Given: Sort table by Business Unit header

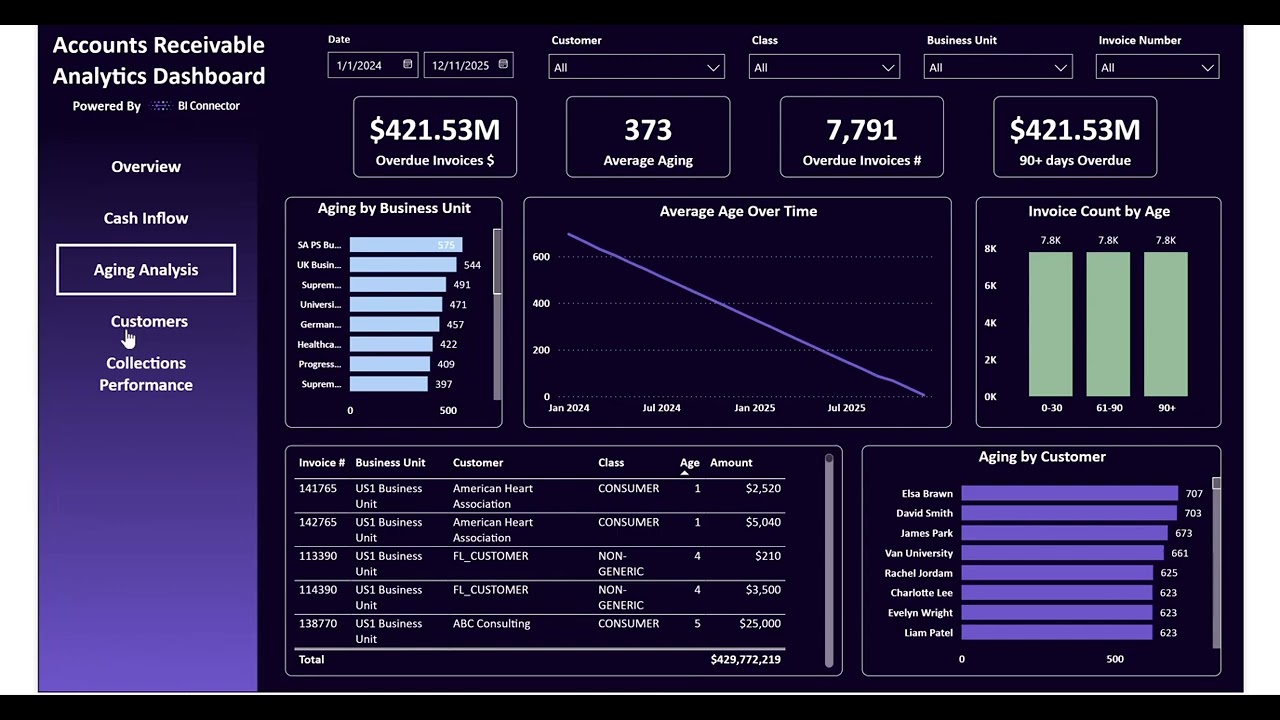Looking at the screenshot, I should (x=390, y=463).
